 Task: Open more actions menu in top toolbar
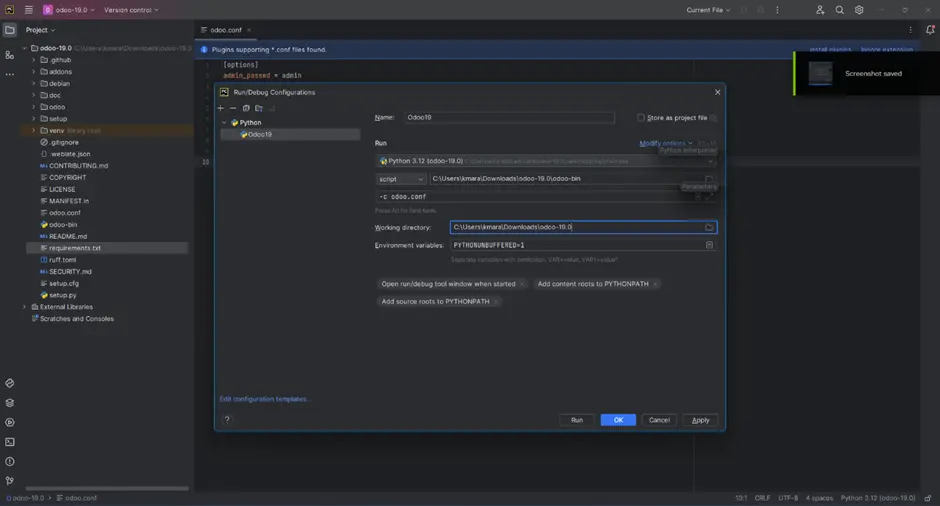[x=778, y=10]
